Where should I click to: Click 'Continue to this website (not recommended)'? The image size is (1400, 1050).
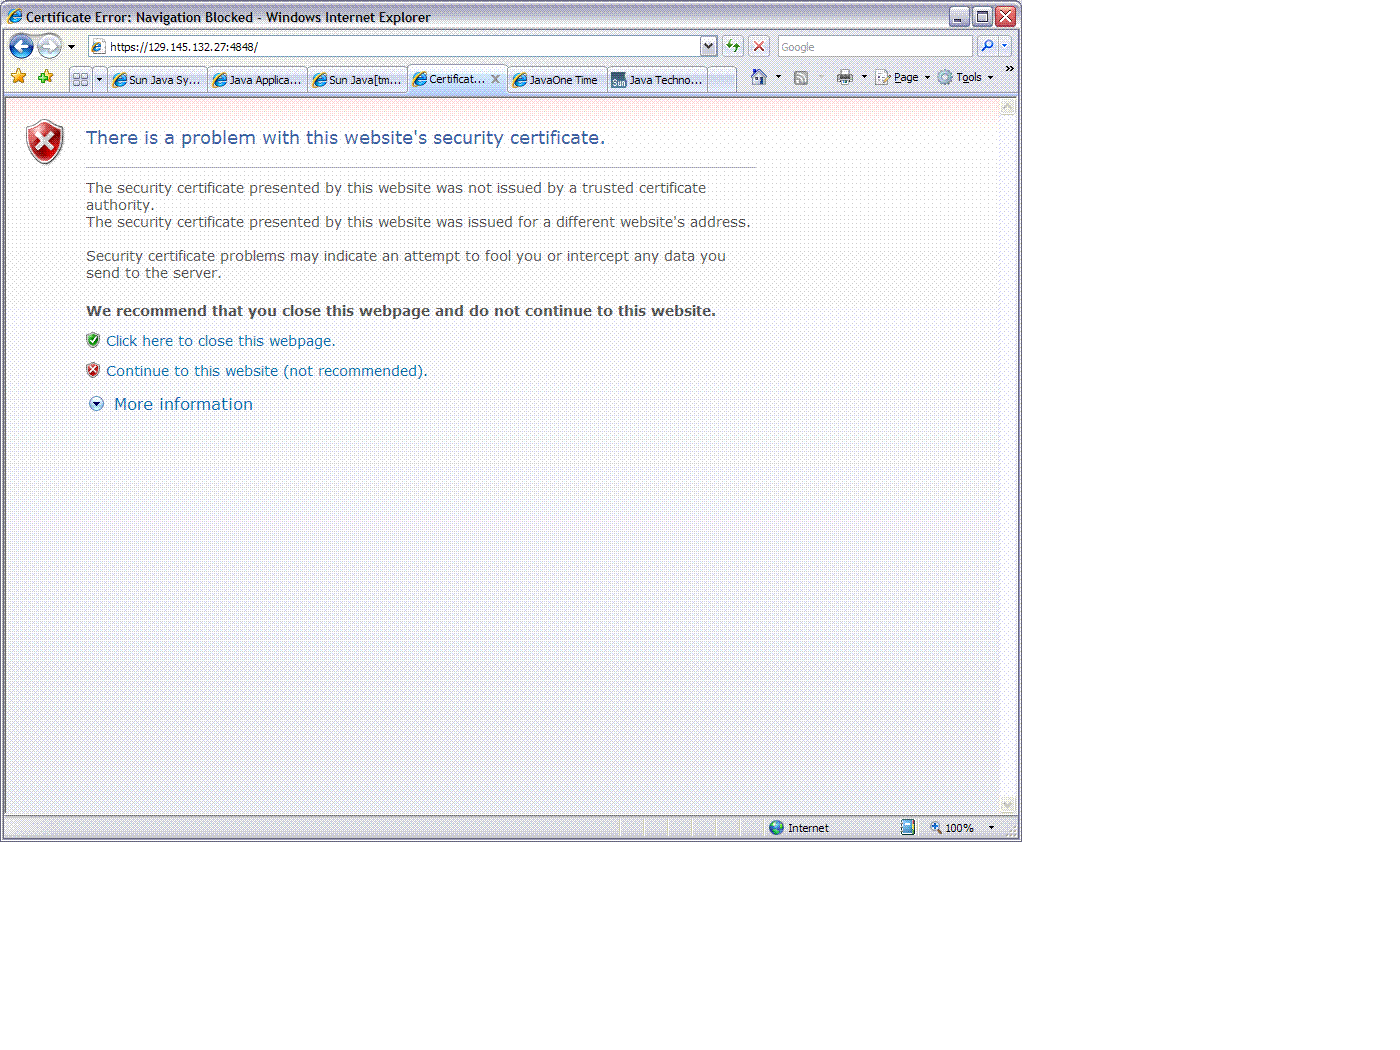[266, 371]
